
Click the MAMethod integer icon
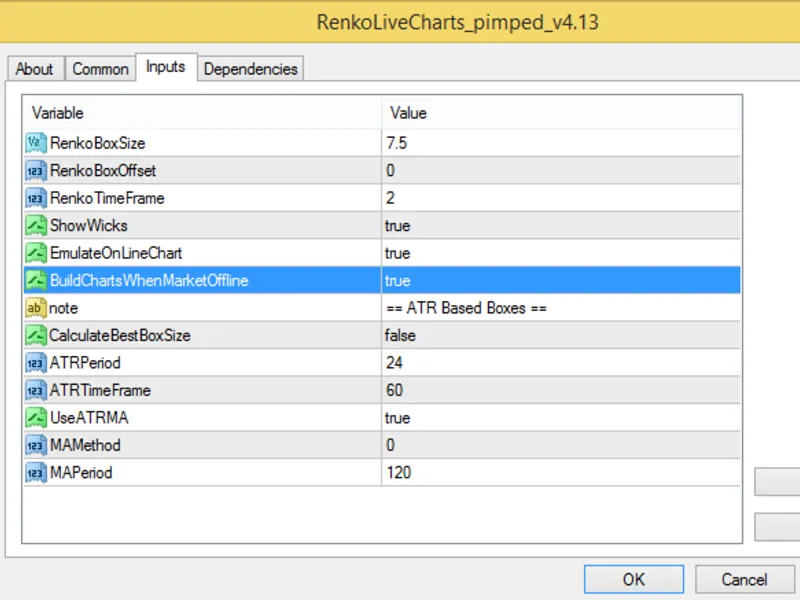[x=36, y=445]
